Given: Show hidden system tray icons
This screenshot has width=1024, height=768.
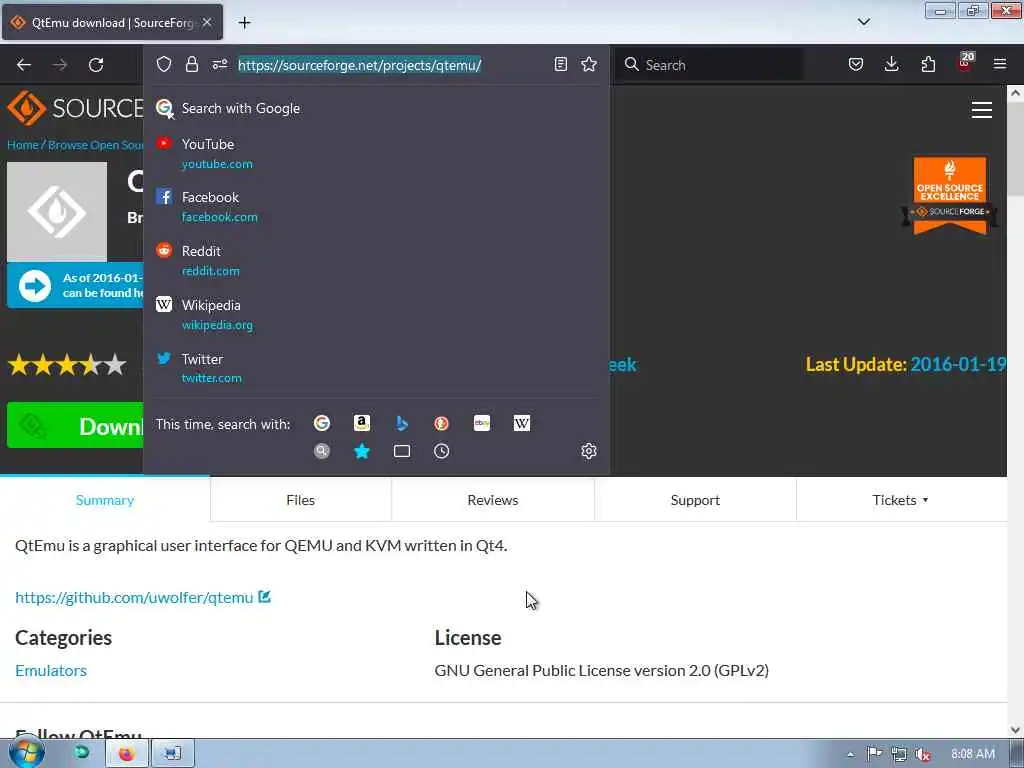Looking at the screenshot, I should [850, 754].
